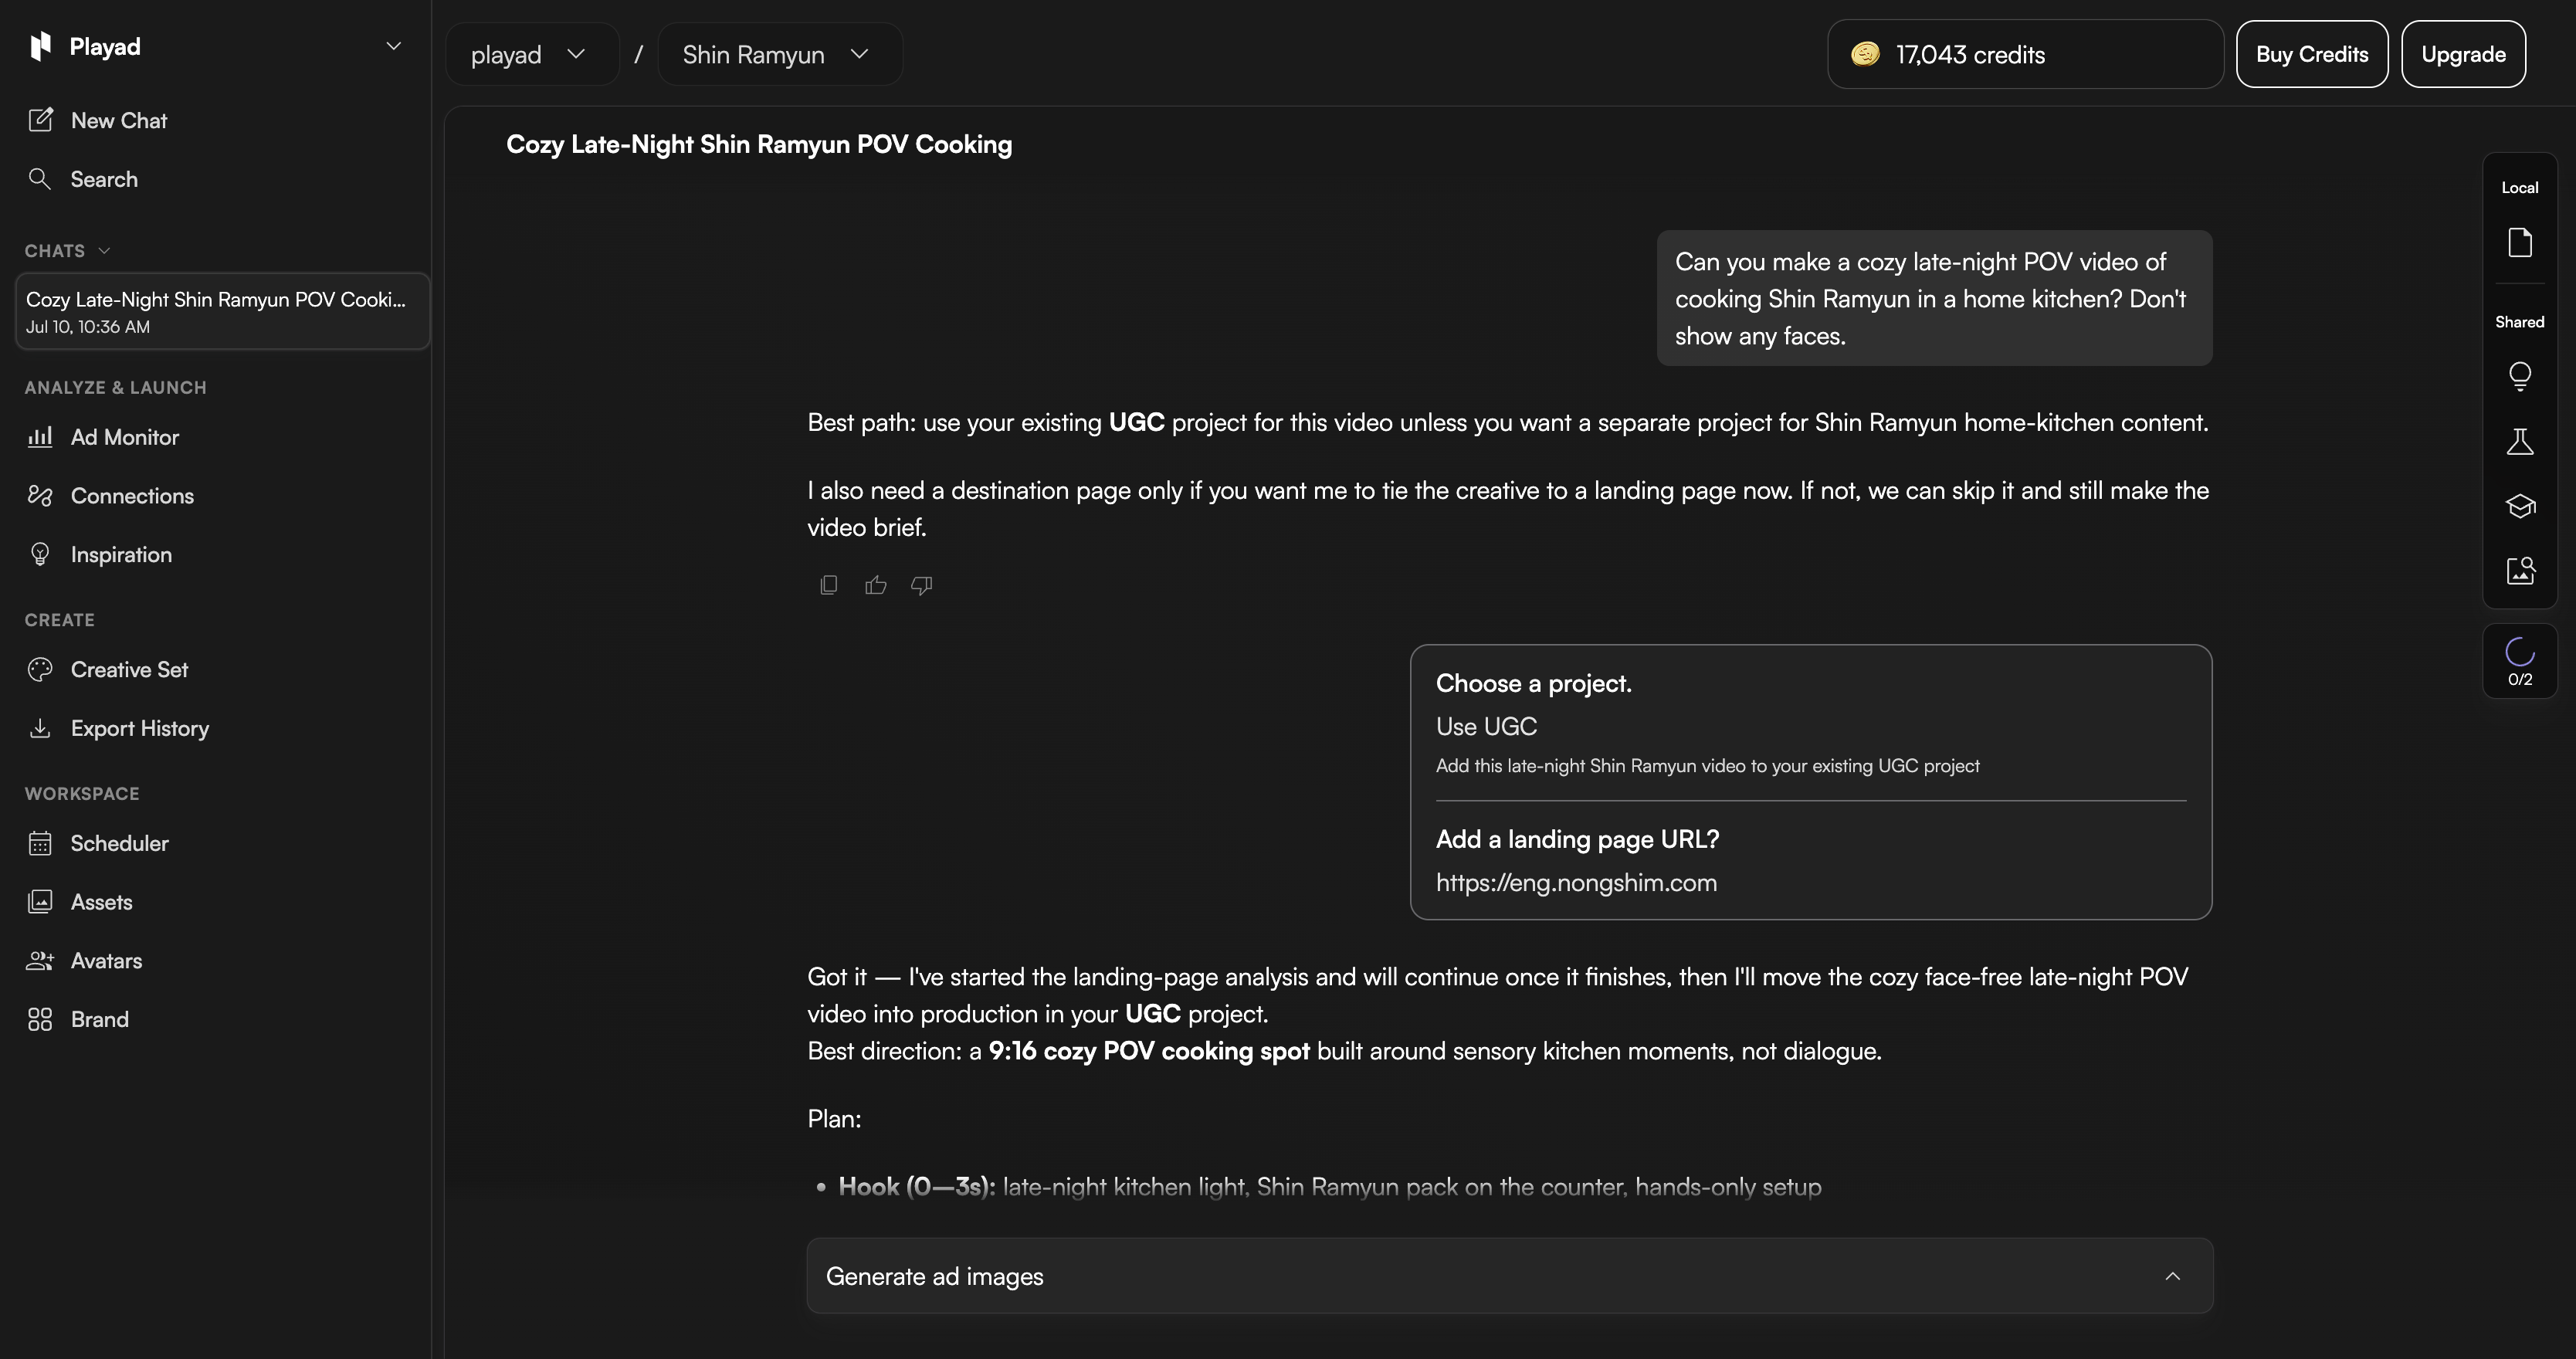Click the Buy Credits button
Image resolution: width=2576 pixels, height=1359 pixels.
[2312, 54]
